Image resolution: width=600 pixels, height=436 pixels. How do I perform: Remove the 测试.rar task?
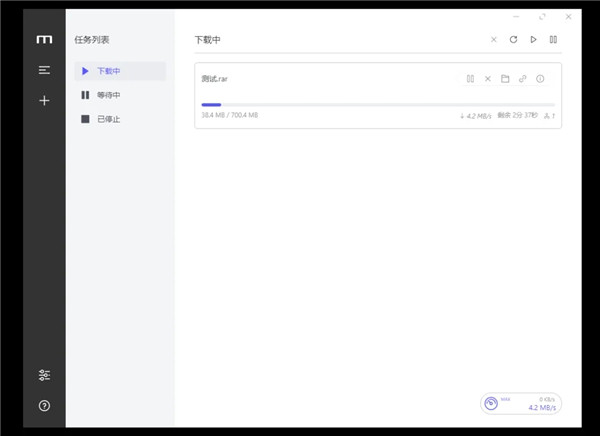pos(488,79)
